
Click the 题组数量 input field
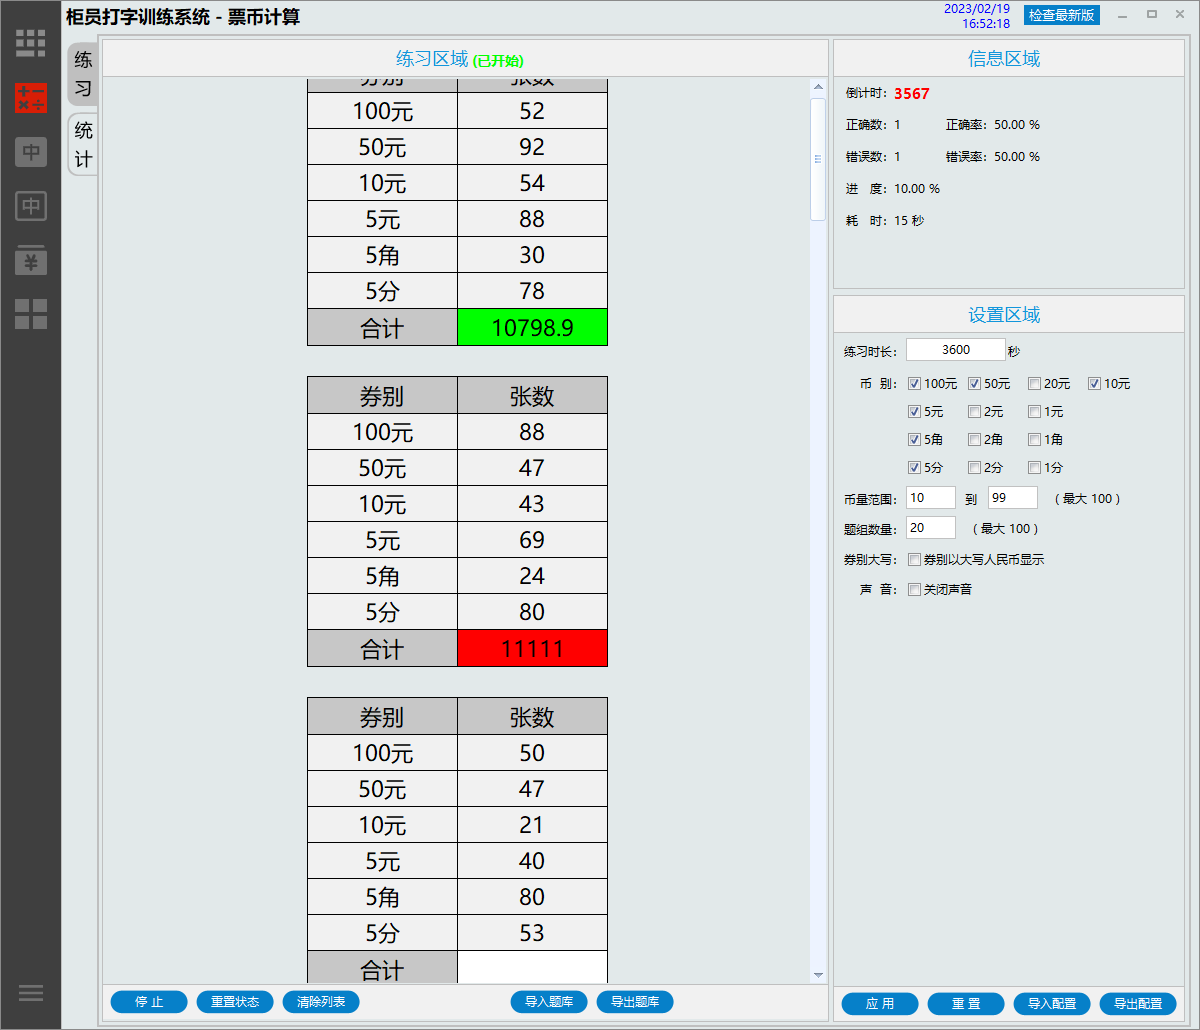[931, 528]
